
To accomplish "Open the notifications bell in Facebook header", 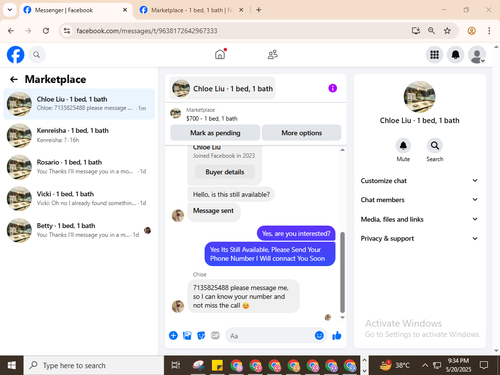I will tap(455, 55).
